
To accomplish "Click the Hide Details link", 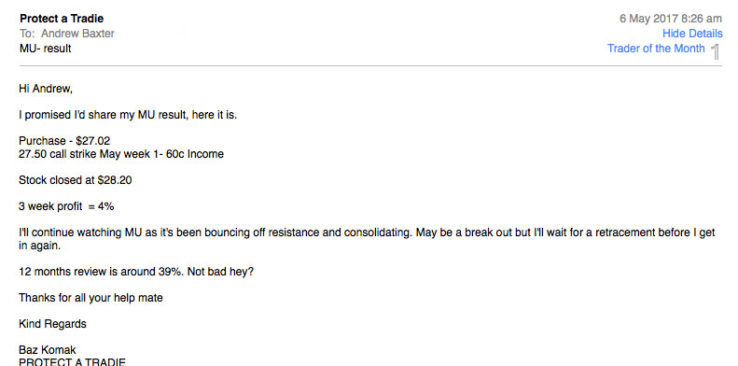I will 692,33.
